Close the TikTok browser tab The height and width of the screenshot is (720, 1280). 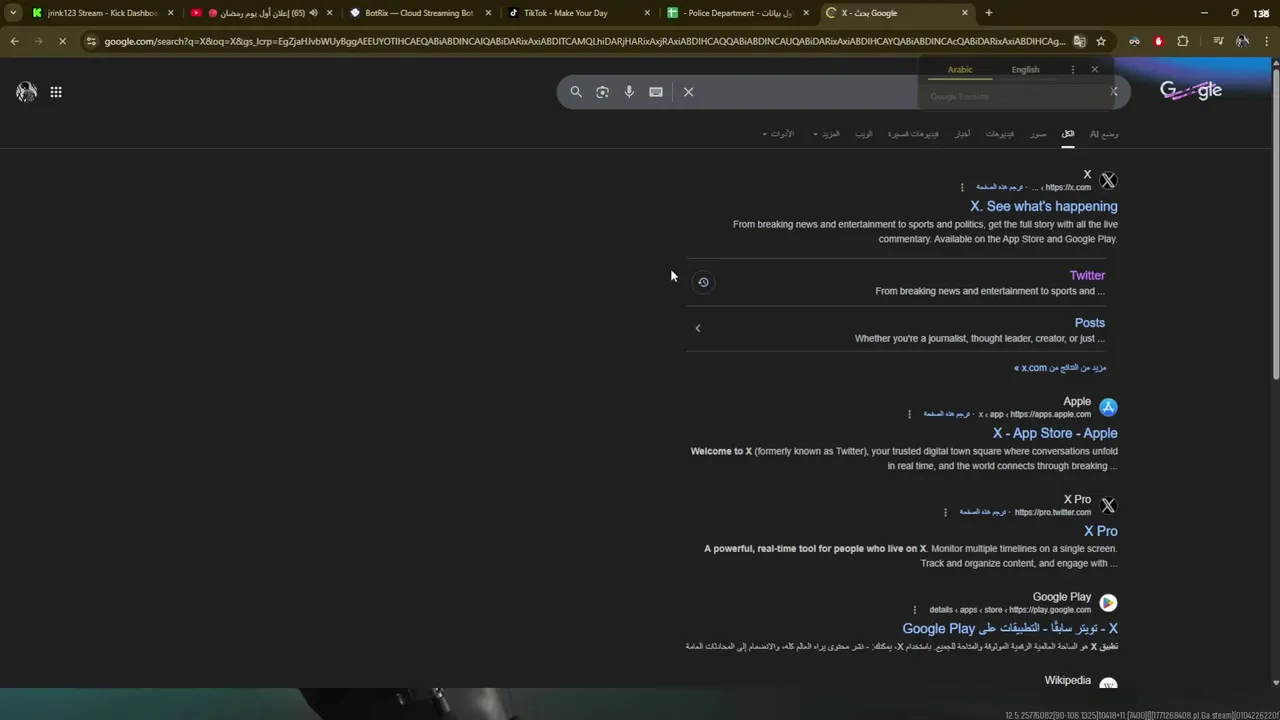(x=647, y=13)
